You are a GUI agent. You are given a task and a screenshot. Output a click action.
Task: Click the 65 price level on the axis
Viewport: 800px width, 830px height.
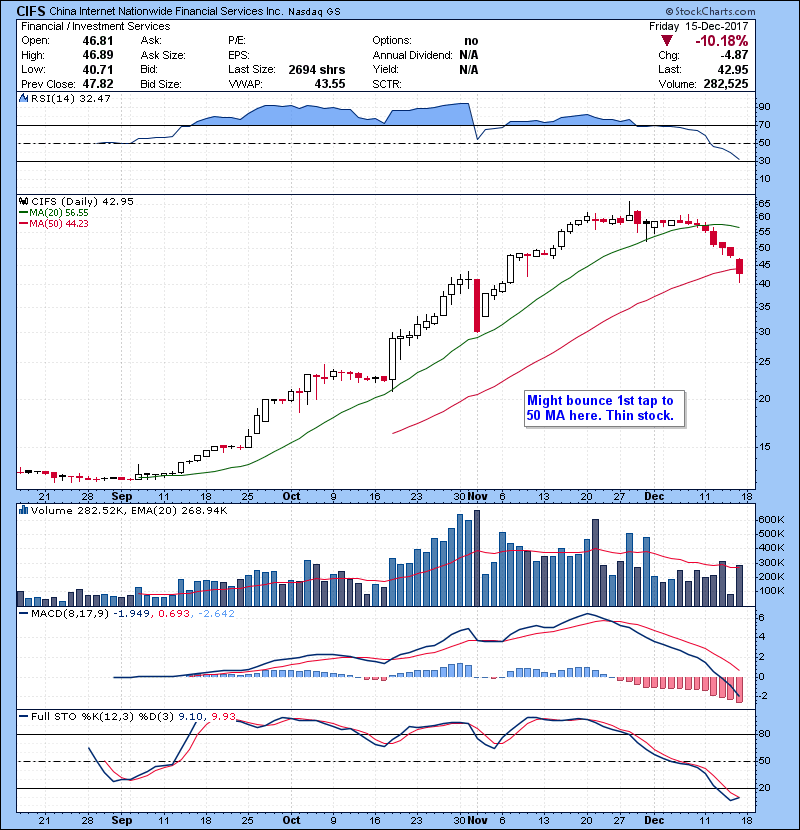coord(764,204)
